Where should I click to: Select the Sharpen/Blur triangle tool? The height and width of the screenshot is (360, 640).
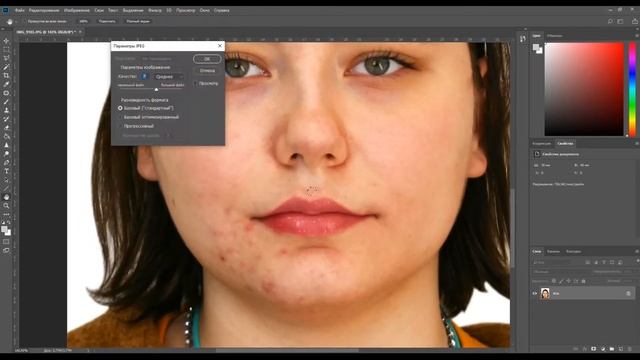(x=6, y=145)
